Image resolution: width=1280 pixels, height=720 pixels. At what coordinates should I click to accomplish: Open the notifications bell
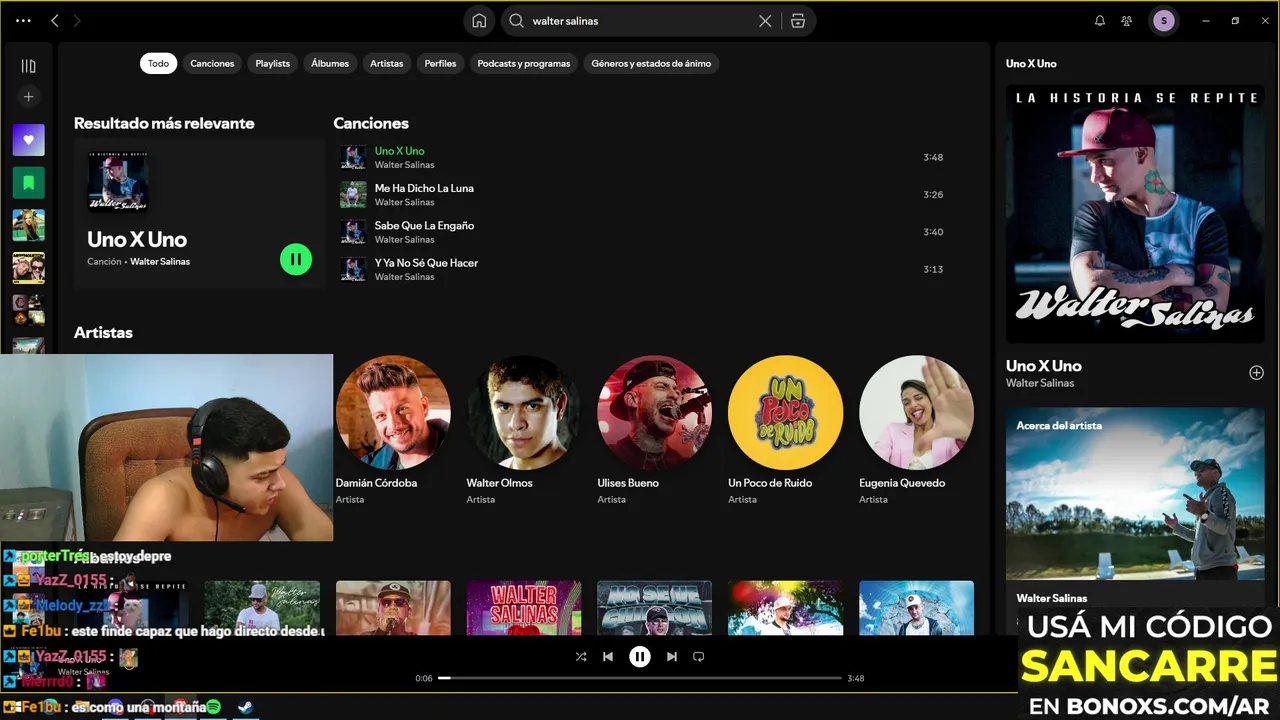point(1100,20)
